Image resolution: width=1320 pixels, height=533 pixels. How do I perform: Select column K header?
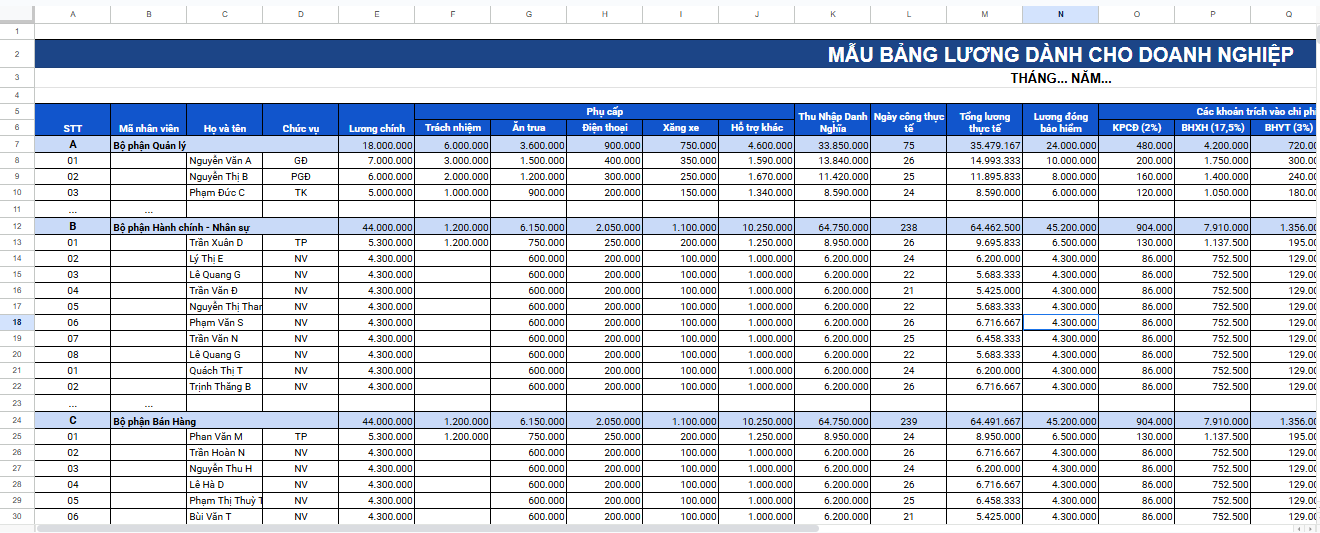coord(832,14)
